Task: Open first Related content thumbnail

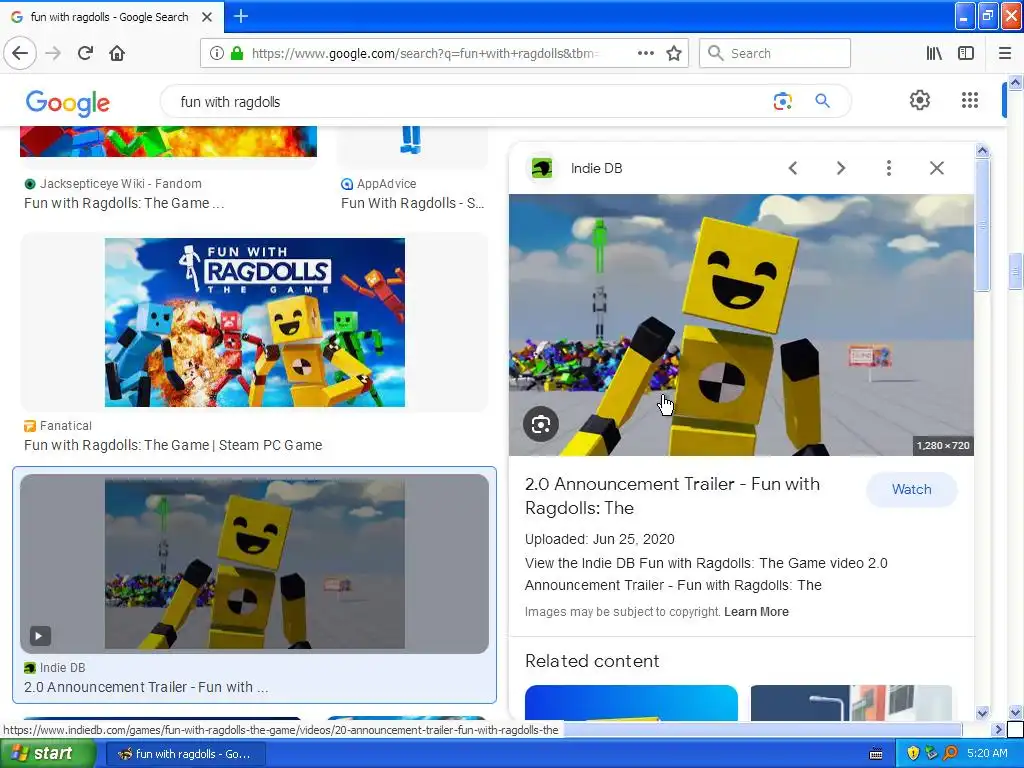Action: (x=631, y=703)
